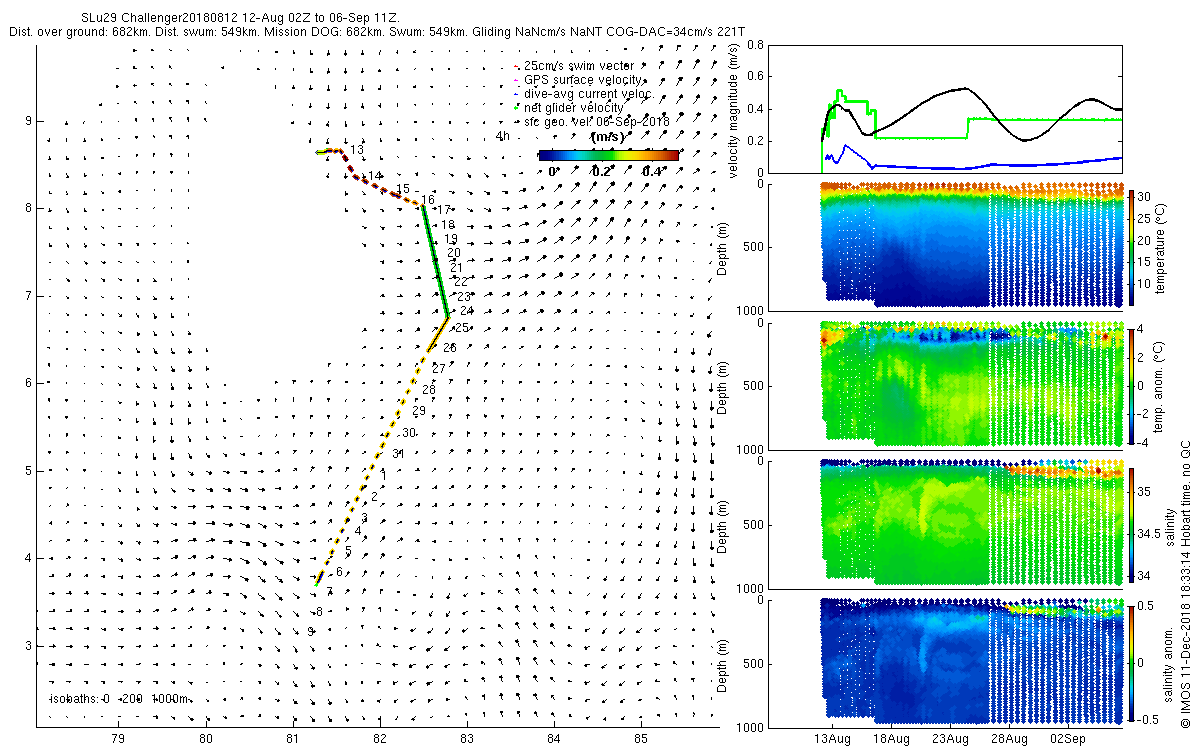Click the '13Aug' date tick label
1200x750 pixels.
click(832, 739)
